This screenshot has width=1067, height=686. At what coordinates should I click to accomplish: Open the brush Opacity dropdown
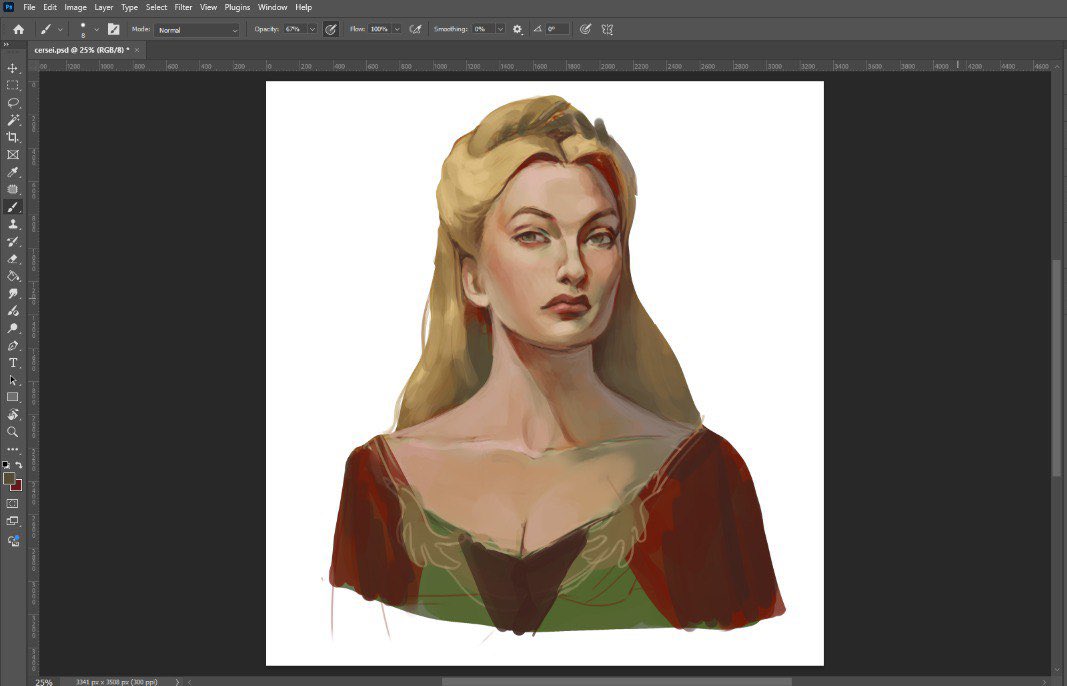312,29
